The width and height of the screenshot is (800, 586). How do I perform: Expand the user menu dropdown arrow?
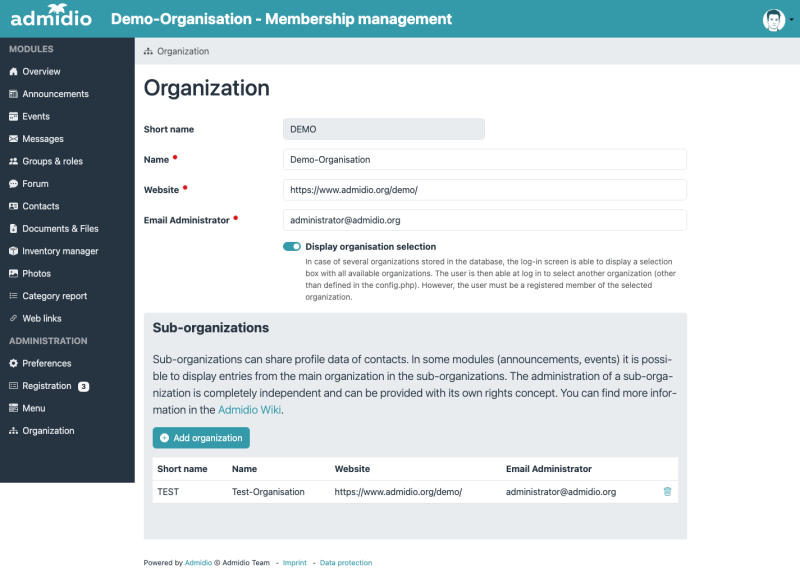click(x=791, y=20)
